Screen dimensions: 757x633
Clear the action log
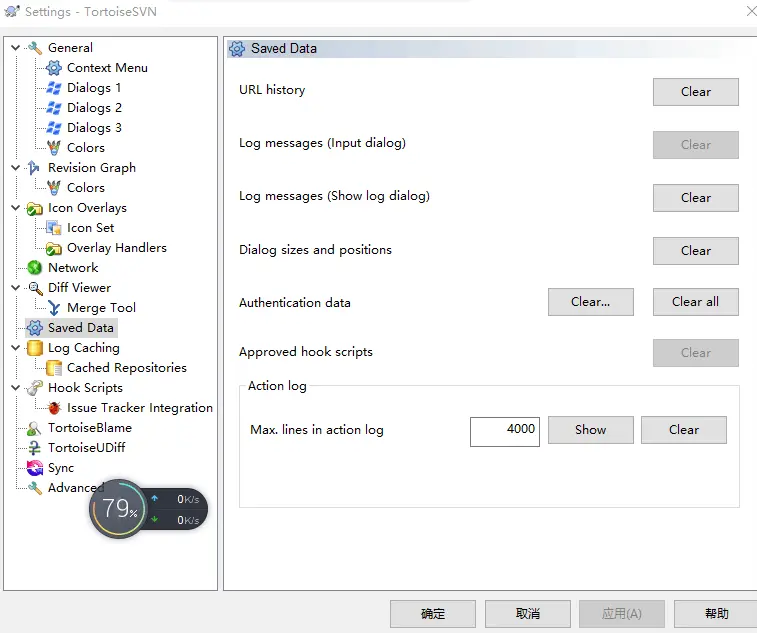coord(684,430)
